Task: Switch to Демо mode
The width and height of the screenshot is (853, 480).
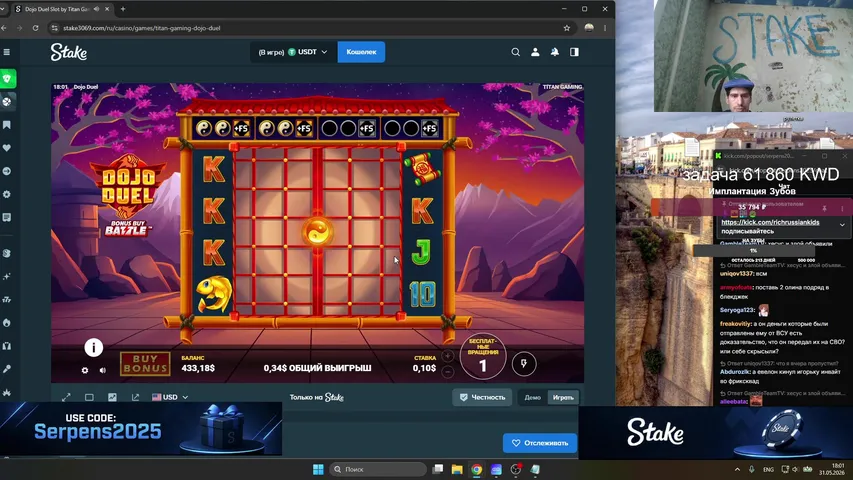Action: [533, 397]
